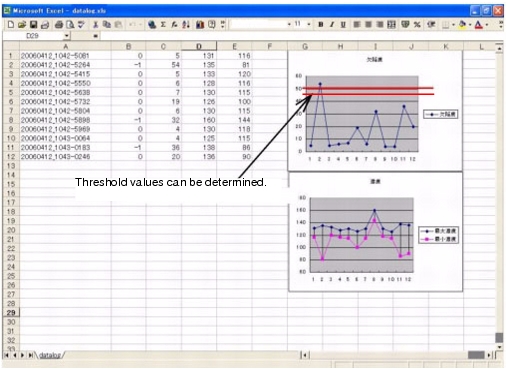Image resolution: width=507 pixels, height=369 pixels.
Task: Expand fill color dropdown arrow
Action: [x=470, y=24]
